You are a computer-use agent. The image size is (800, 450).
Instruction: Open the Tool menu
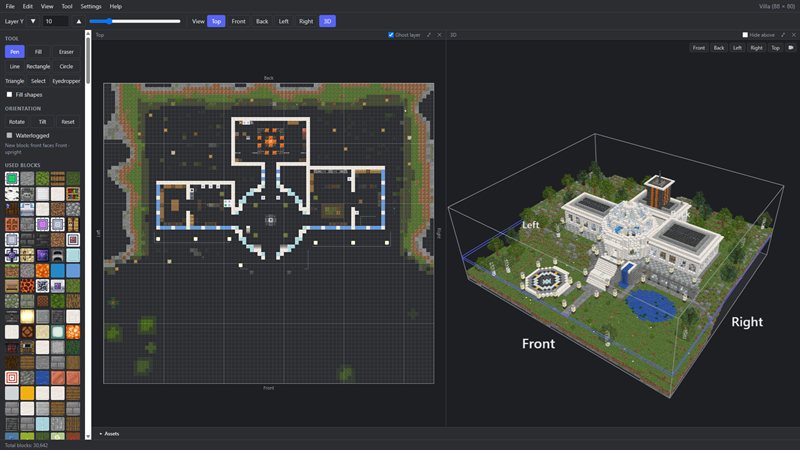pos(67,6)
